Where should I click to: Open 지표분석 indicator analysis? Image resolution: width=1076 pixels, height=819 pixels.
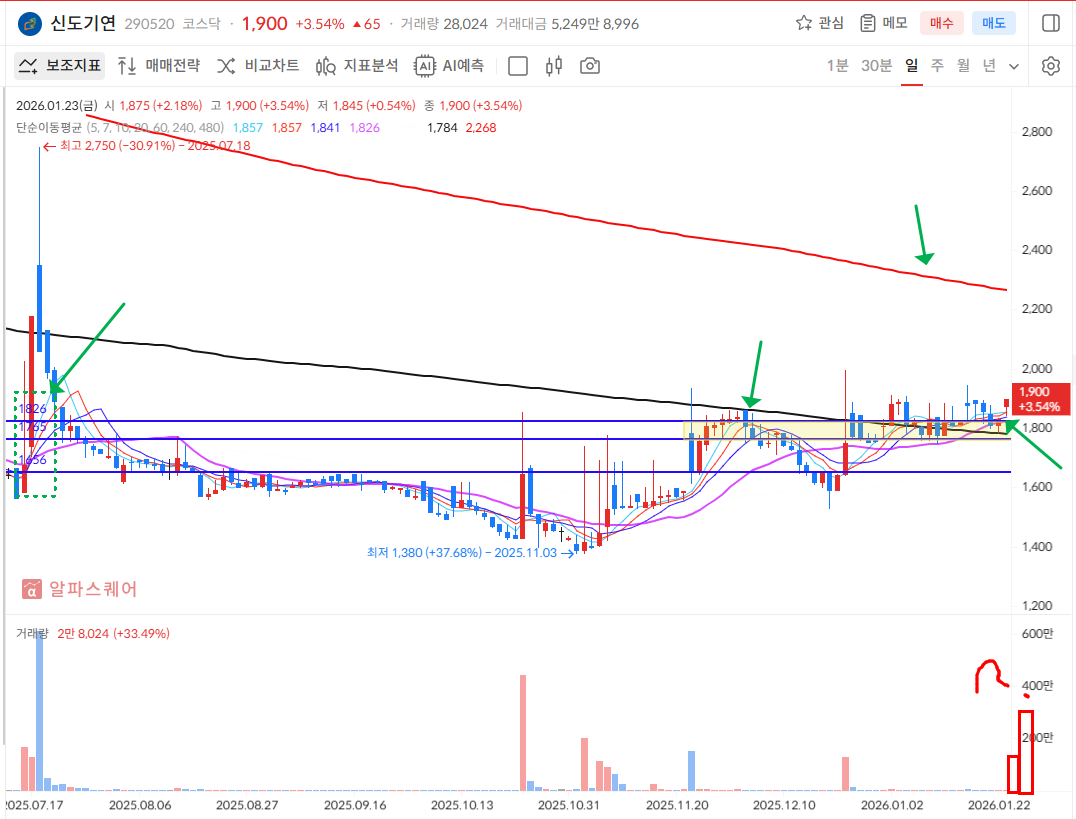click(x=357, y=66)
